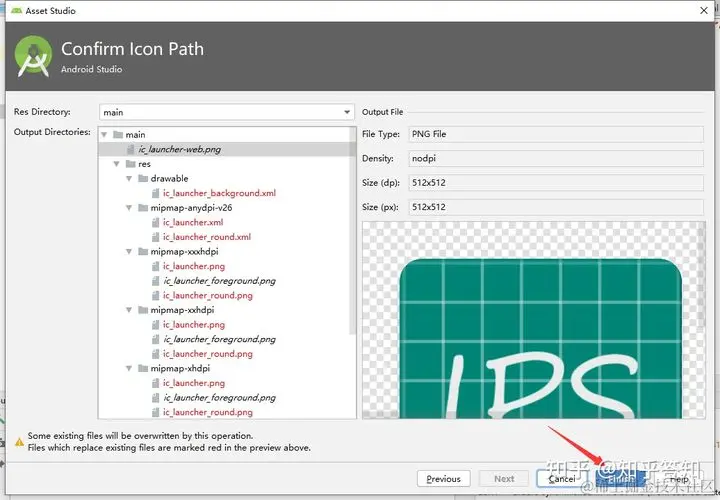Click the disabled Next button
Viewport: 720px width, 500px height.
point(504,479)
